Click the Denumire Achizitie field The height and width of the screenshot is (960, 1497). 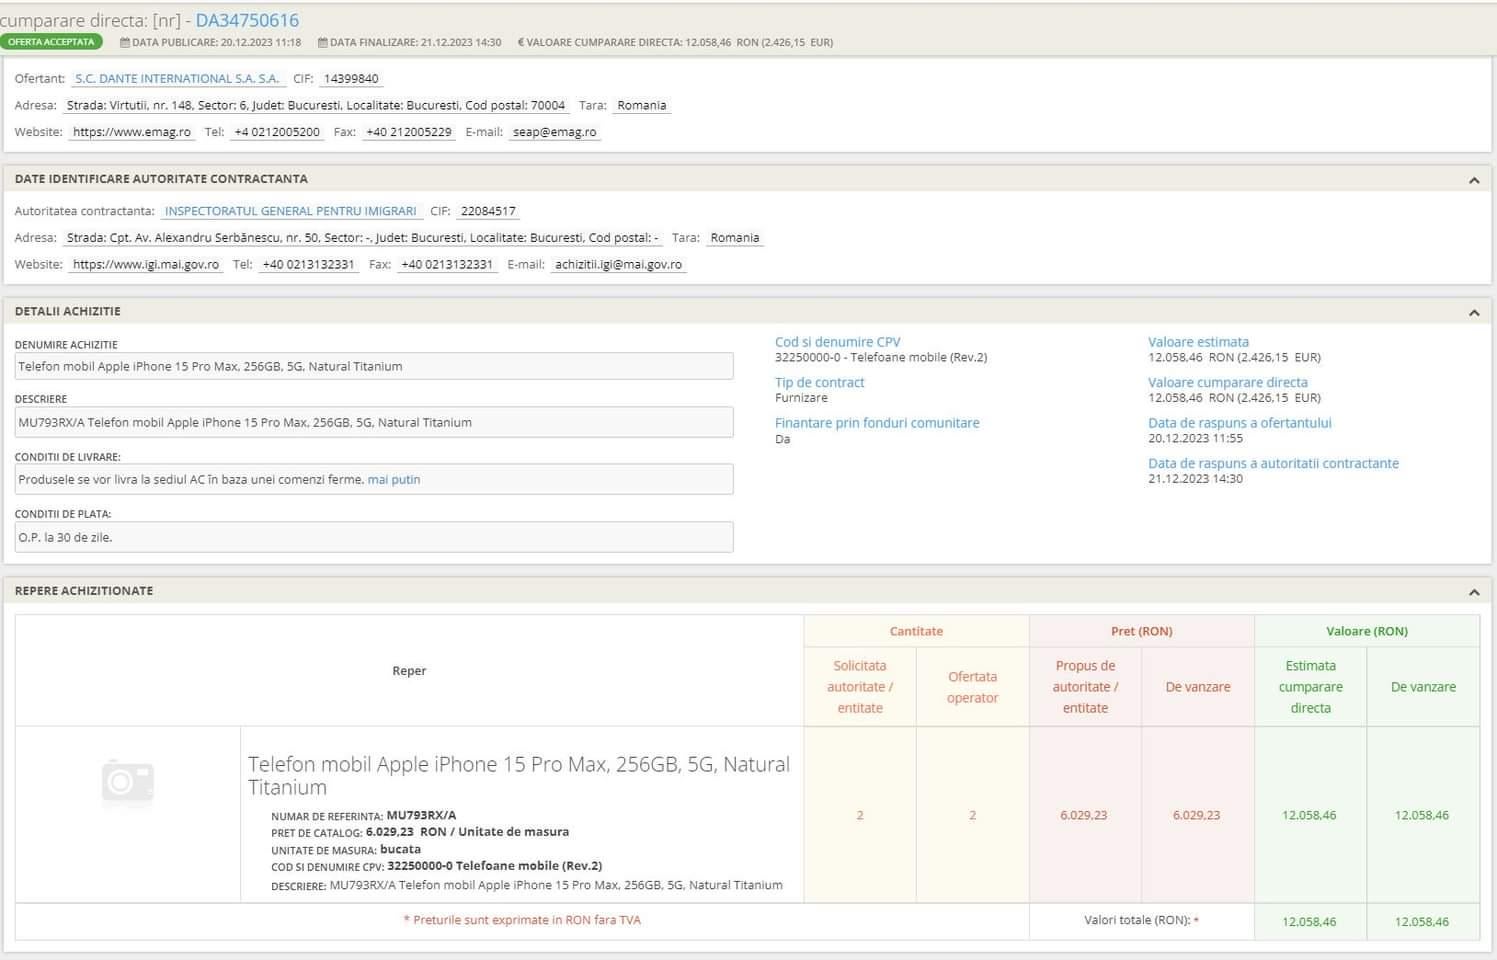click(374, 366)
